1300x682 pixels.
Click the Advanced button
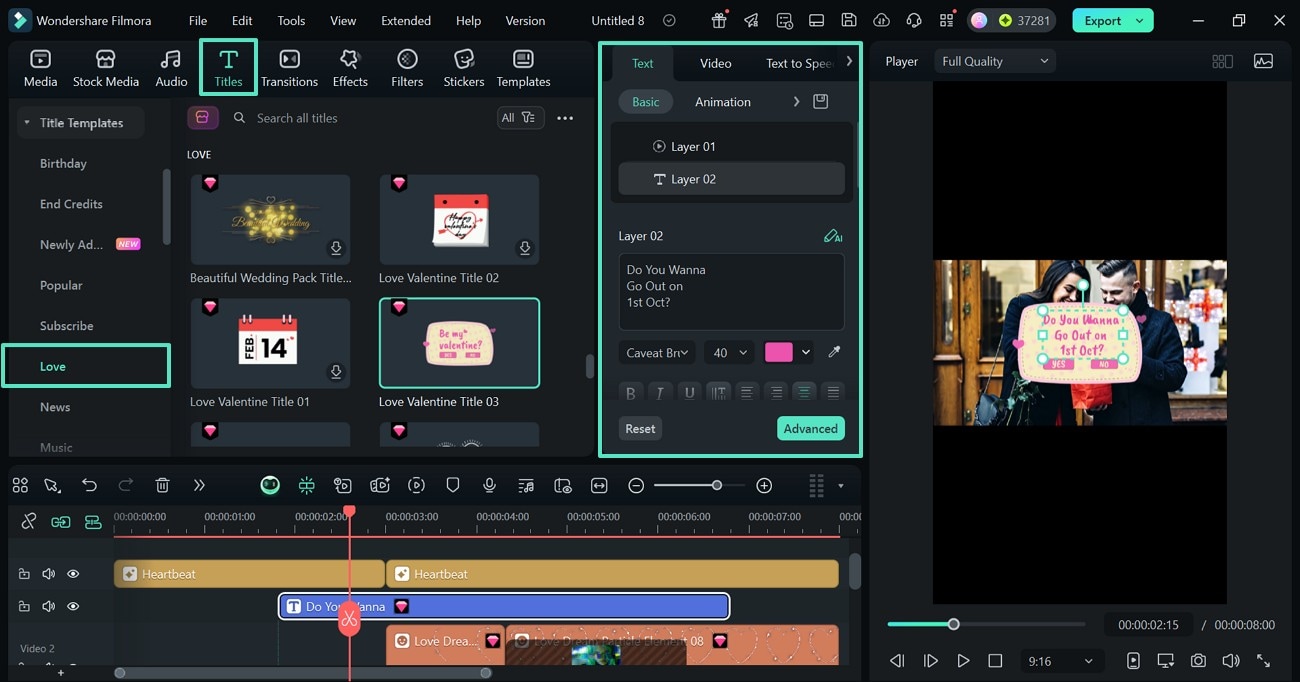(811, 428)
